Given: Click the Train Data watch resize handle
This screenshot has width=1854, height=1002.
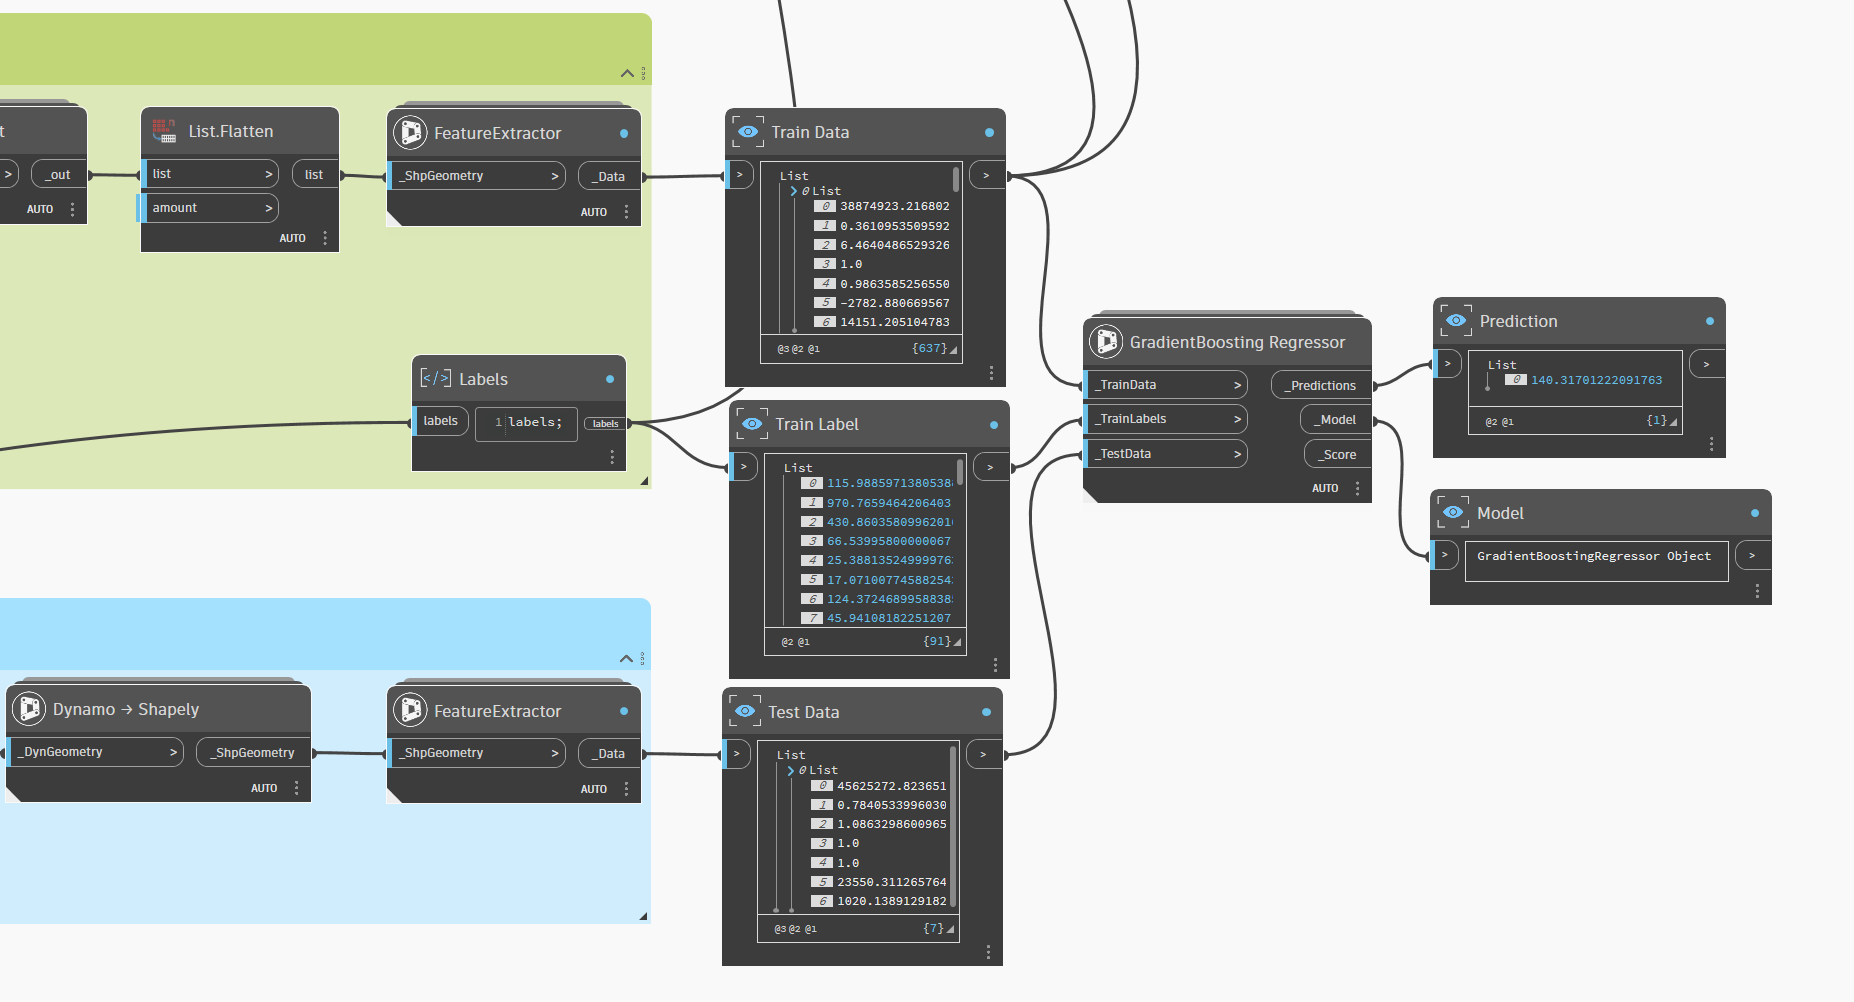Looking at the screenshot, I should (x=953, y=350).
